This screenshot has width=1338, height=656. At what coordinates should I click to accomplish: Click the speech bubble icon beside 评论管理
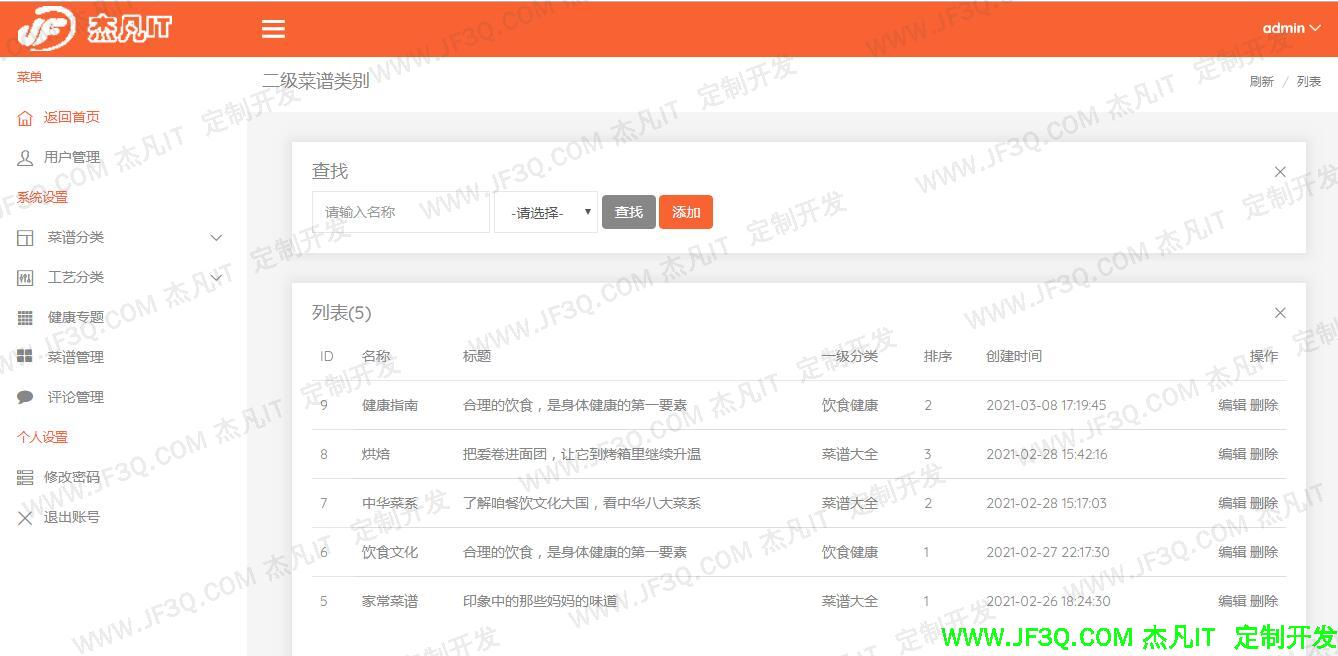click(x=25, y=398)
